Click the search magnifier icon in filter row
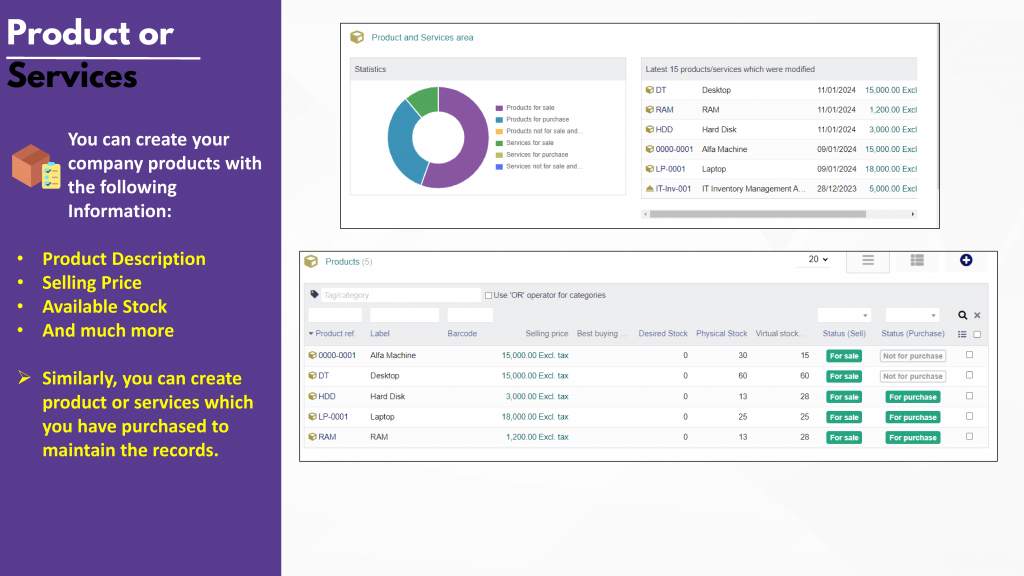Viewport: 1024px width, 576px height. tap(962, 315)
